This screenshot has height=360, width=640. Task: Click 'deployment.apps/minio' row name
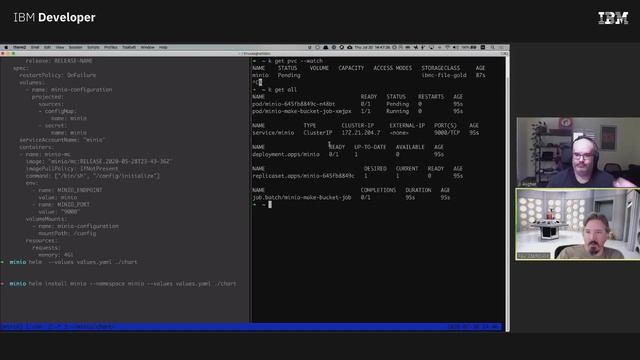pyautogui.click(x=286, y=155)
